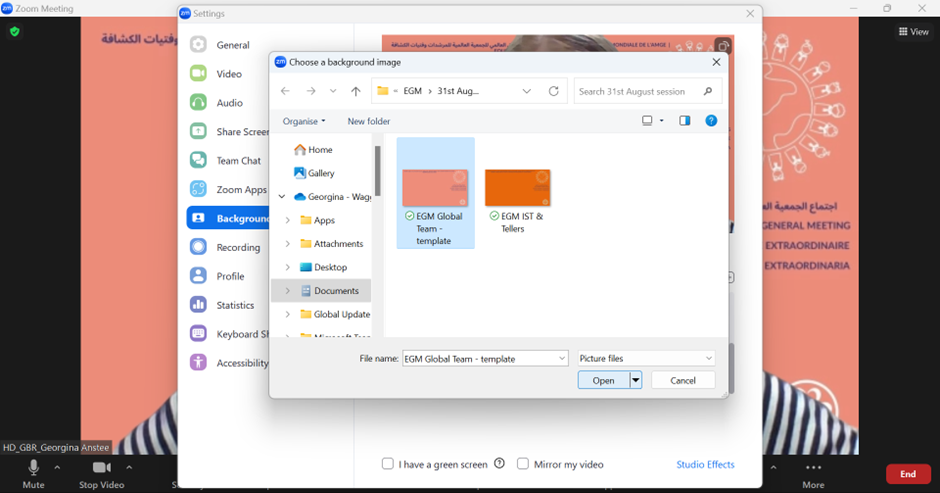Click green screen help question icon
Screen dimensions: 940x493
499,463
